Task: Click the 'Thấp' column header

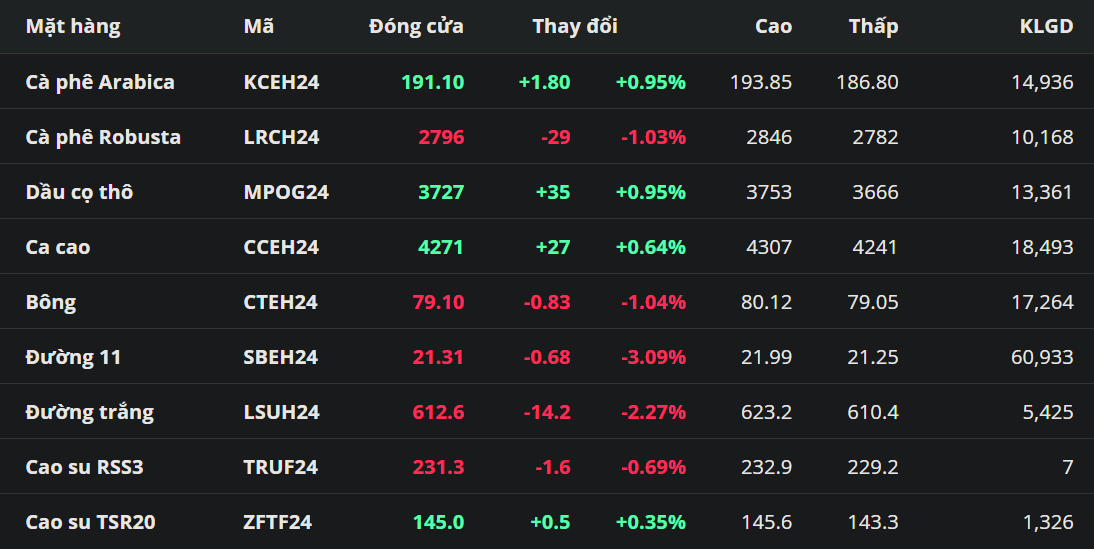Action: coord(873,27)
